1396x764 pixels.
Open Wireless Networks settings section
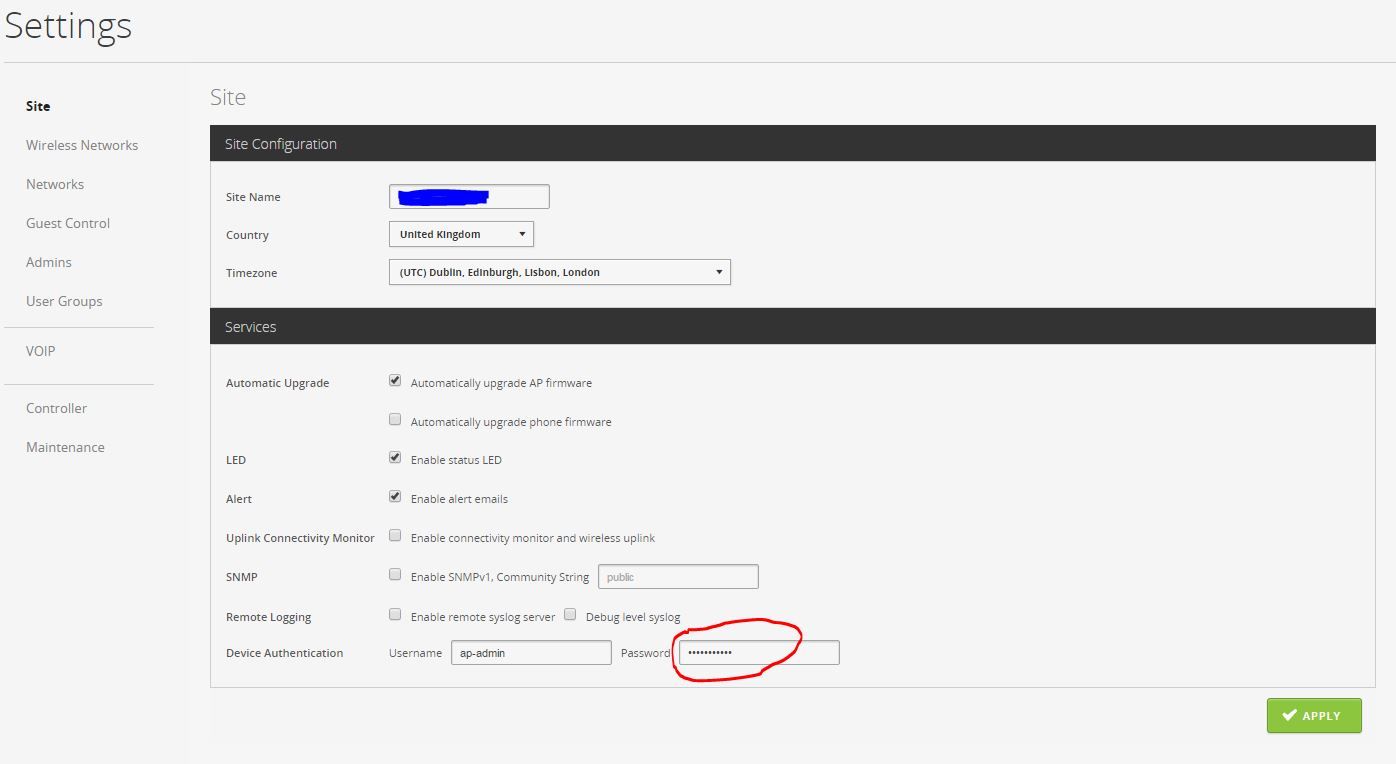click(82, 145)
